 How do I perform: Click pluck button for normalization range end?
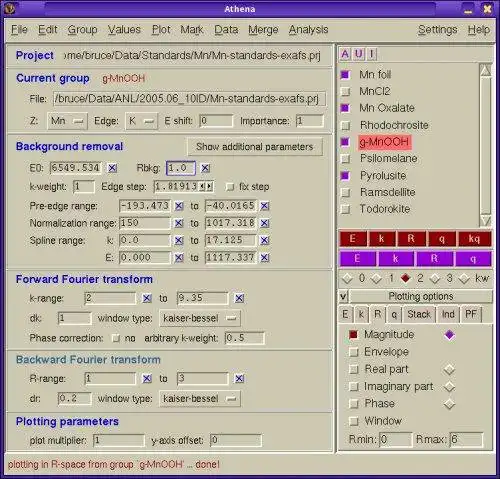point(265,223)
